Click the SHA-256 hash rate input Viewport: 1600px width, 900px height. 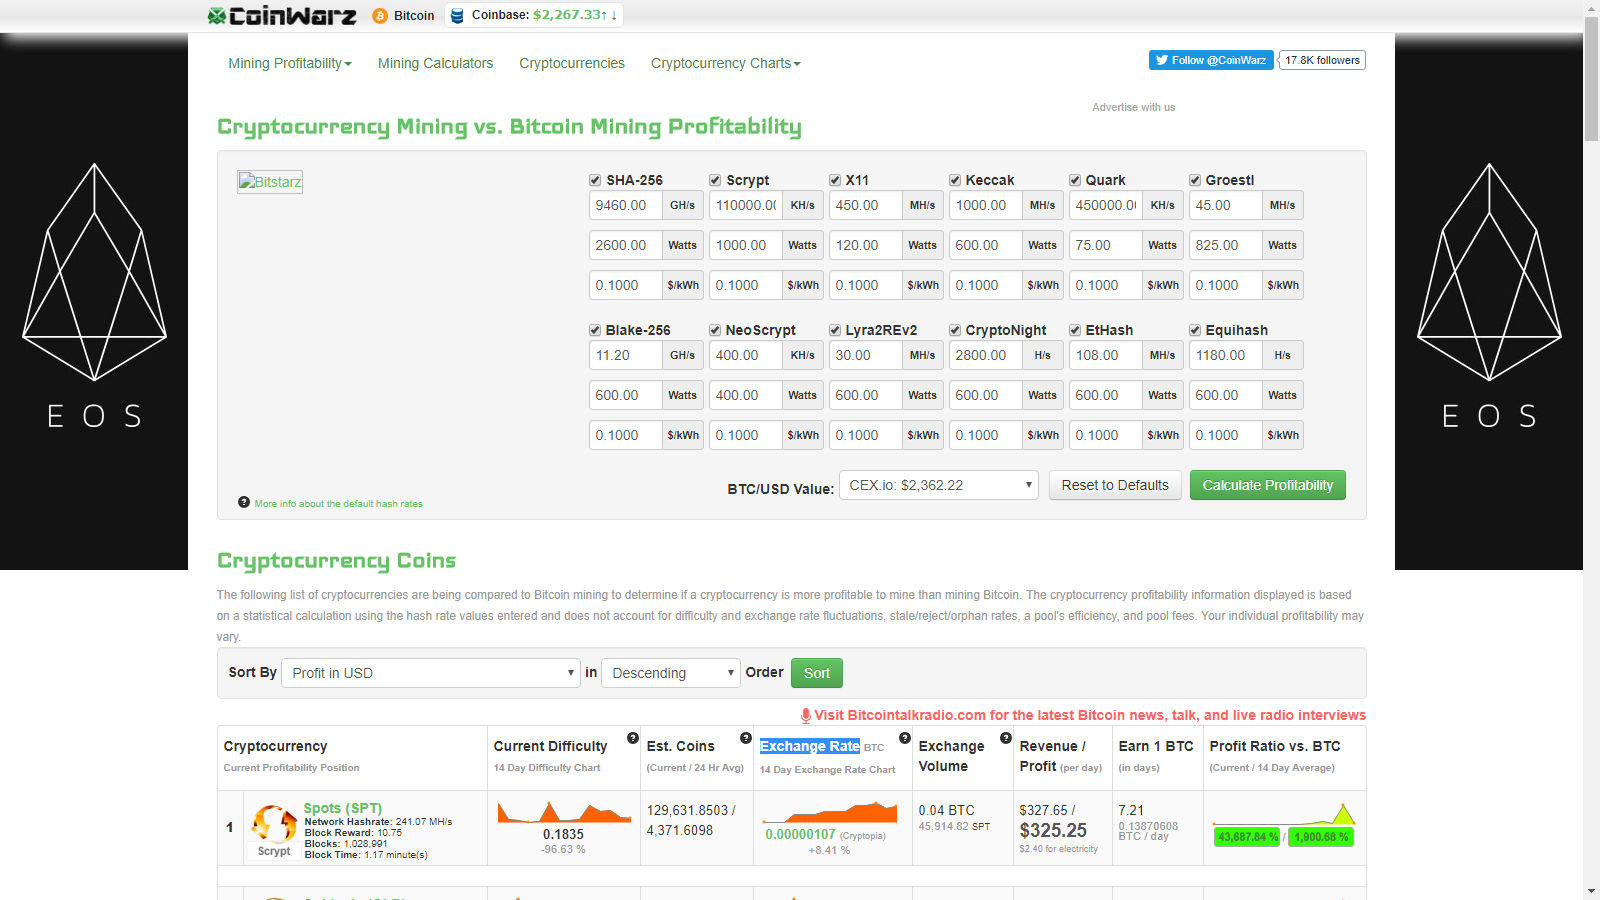click(x=626, y=205)
